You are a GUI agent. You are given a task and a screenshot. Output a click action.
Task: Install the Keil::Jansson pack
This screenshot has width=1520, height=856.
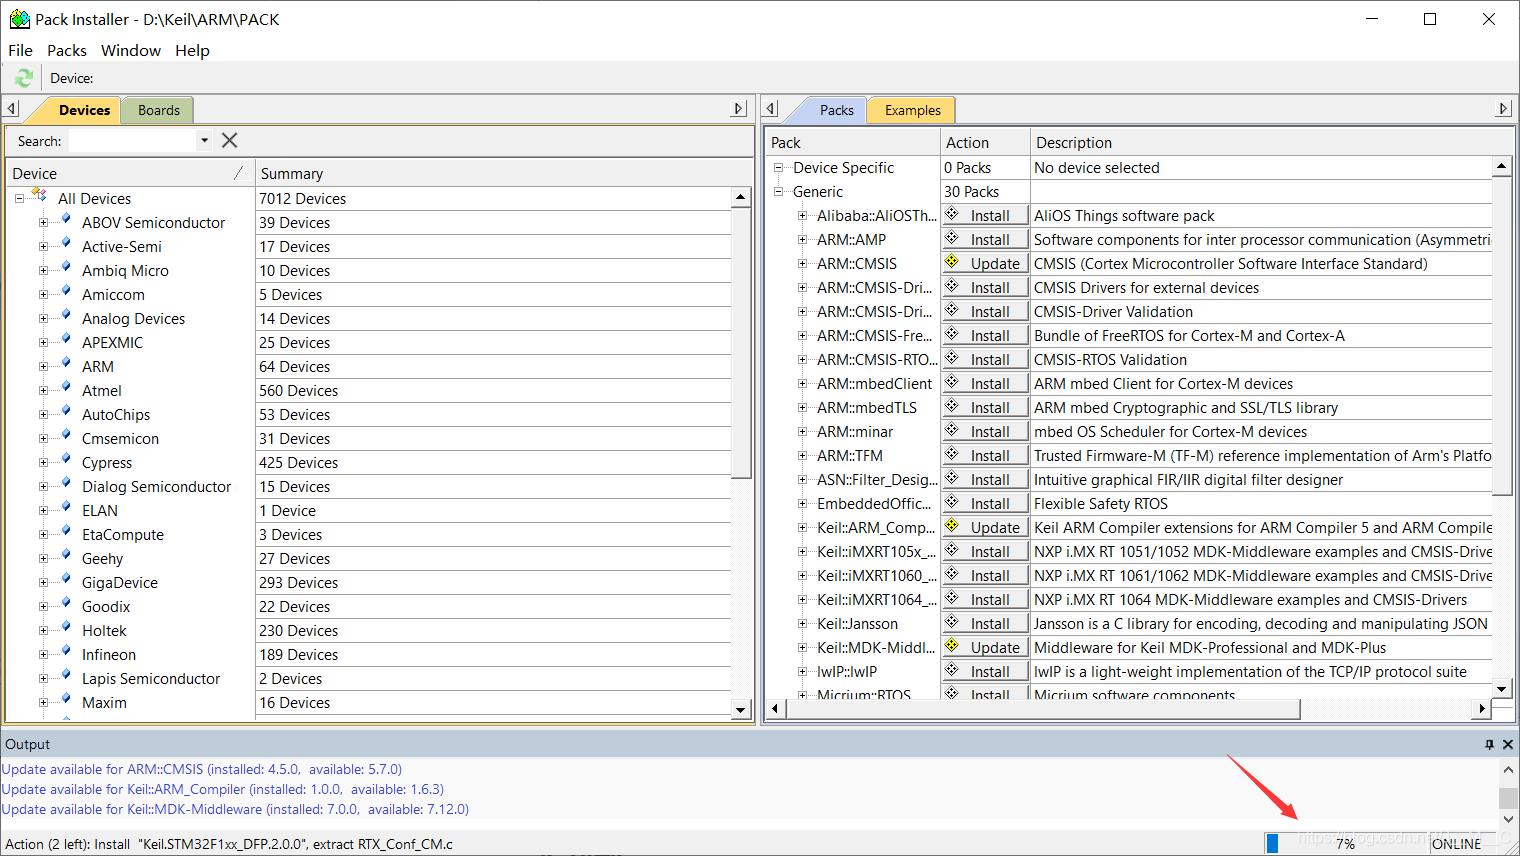(985, 623)
